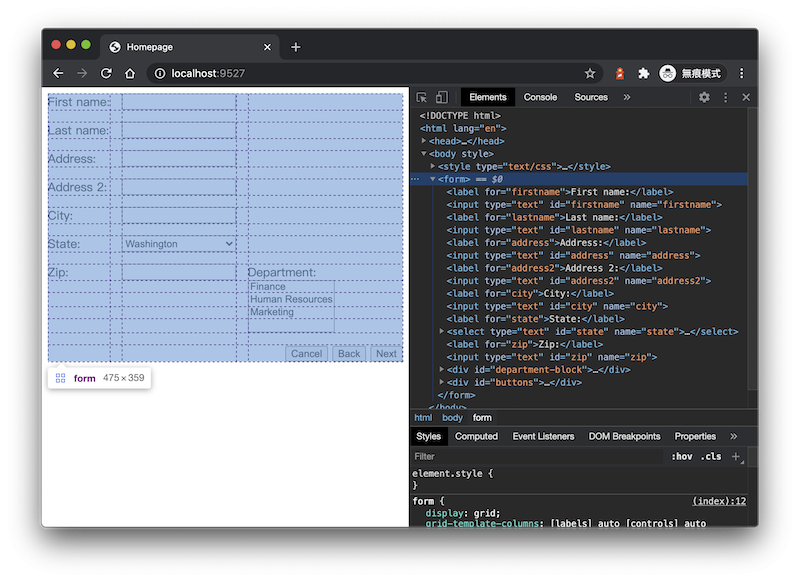Select Human Resources in Department list

pyautogui.click(x=291, y=299)
